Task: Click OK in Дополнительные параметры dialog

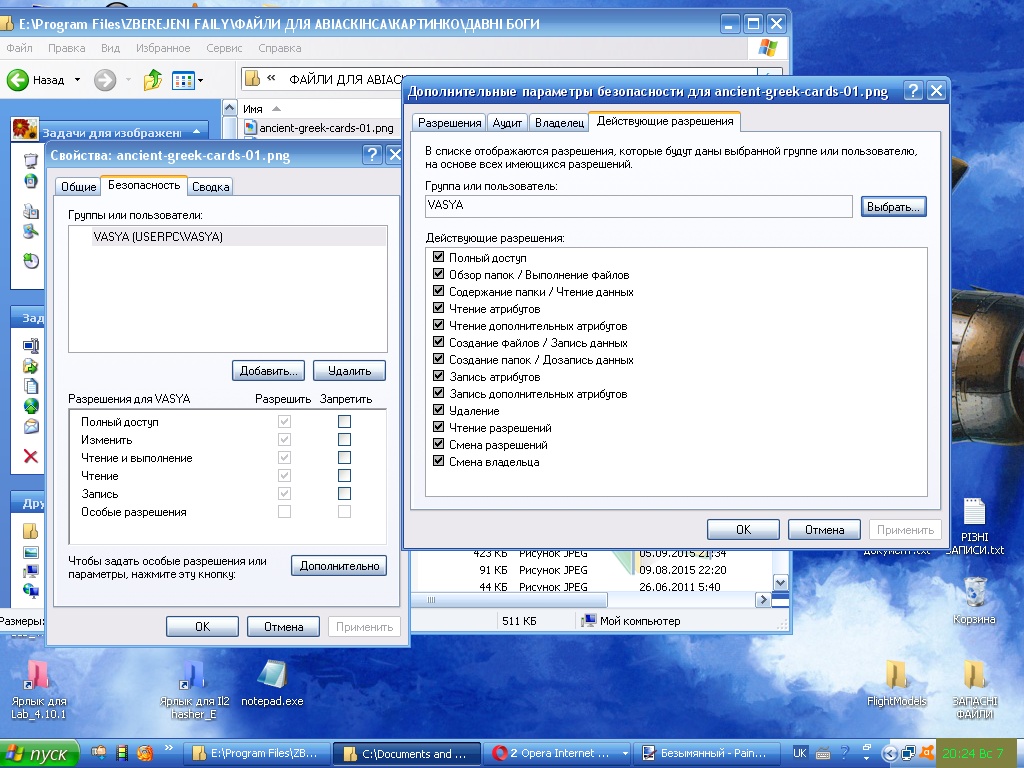Action: point(743,530)
